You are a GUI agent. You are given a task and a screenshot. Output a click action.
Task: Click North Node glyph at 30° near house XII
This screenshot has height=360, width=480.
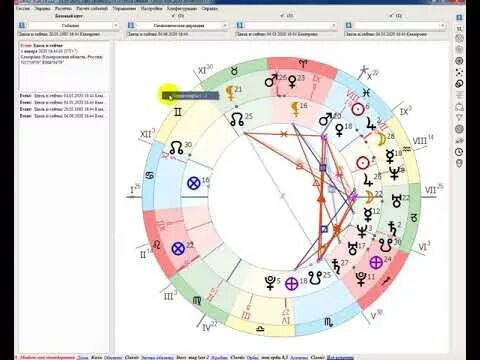176,148
